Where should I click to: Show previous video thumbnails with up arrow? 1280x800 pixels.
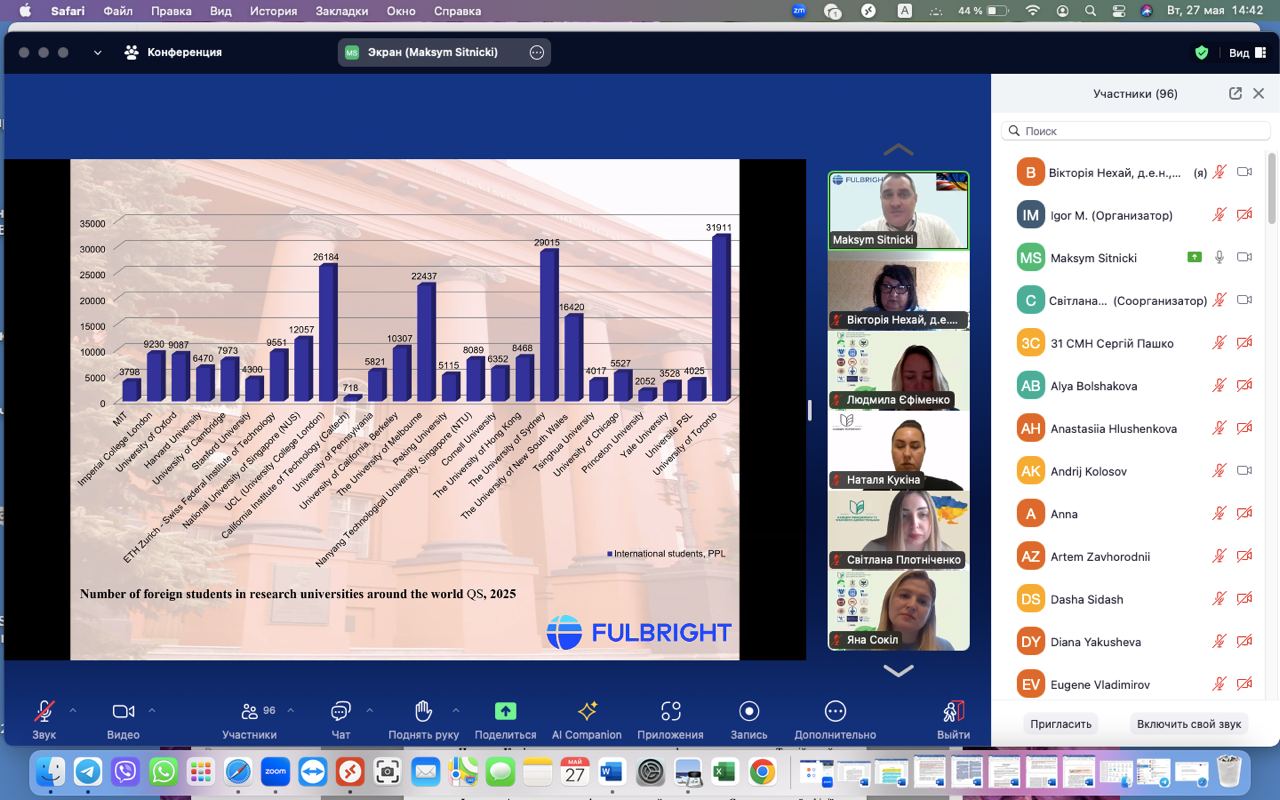pos(898,150)
